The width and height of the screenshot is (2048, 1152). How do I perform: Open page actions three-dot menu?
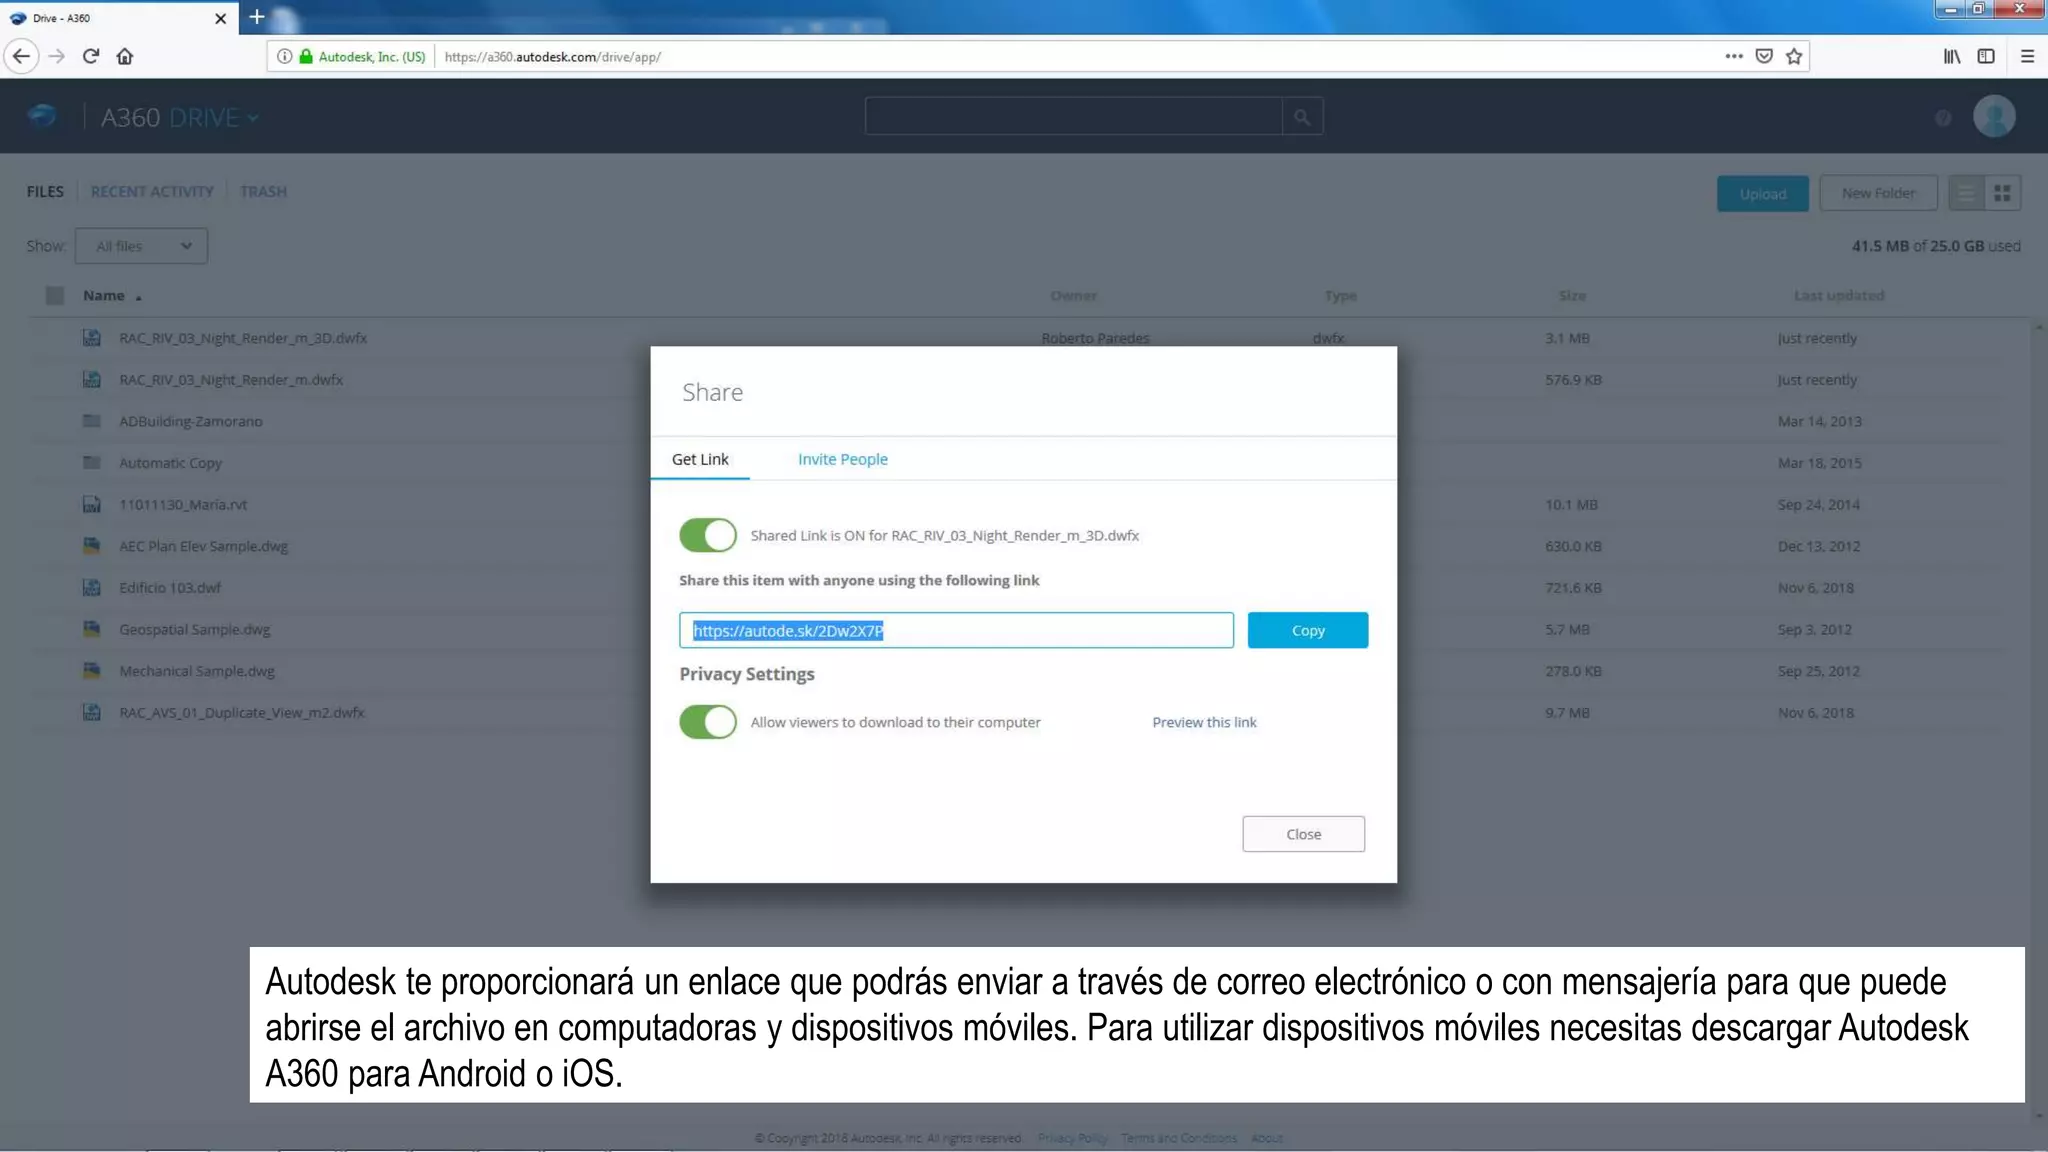1734,56
